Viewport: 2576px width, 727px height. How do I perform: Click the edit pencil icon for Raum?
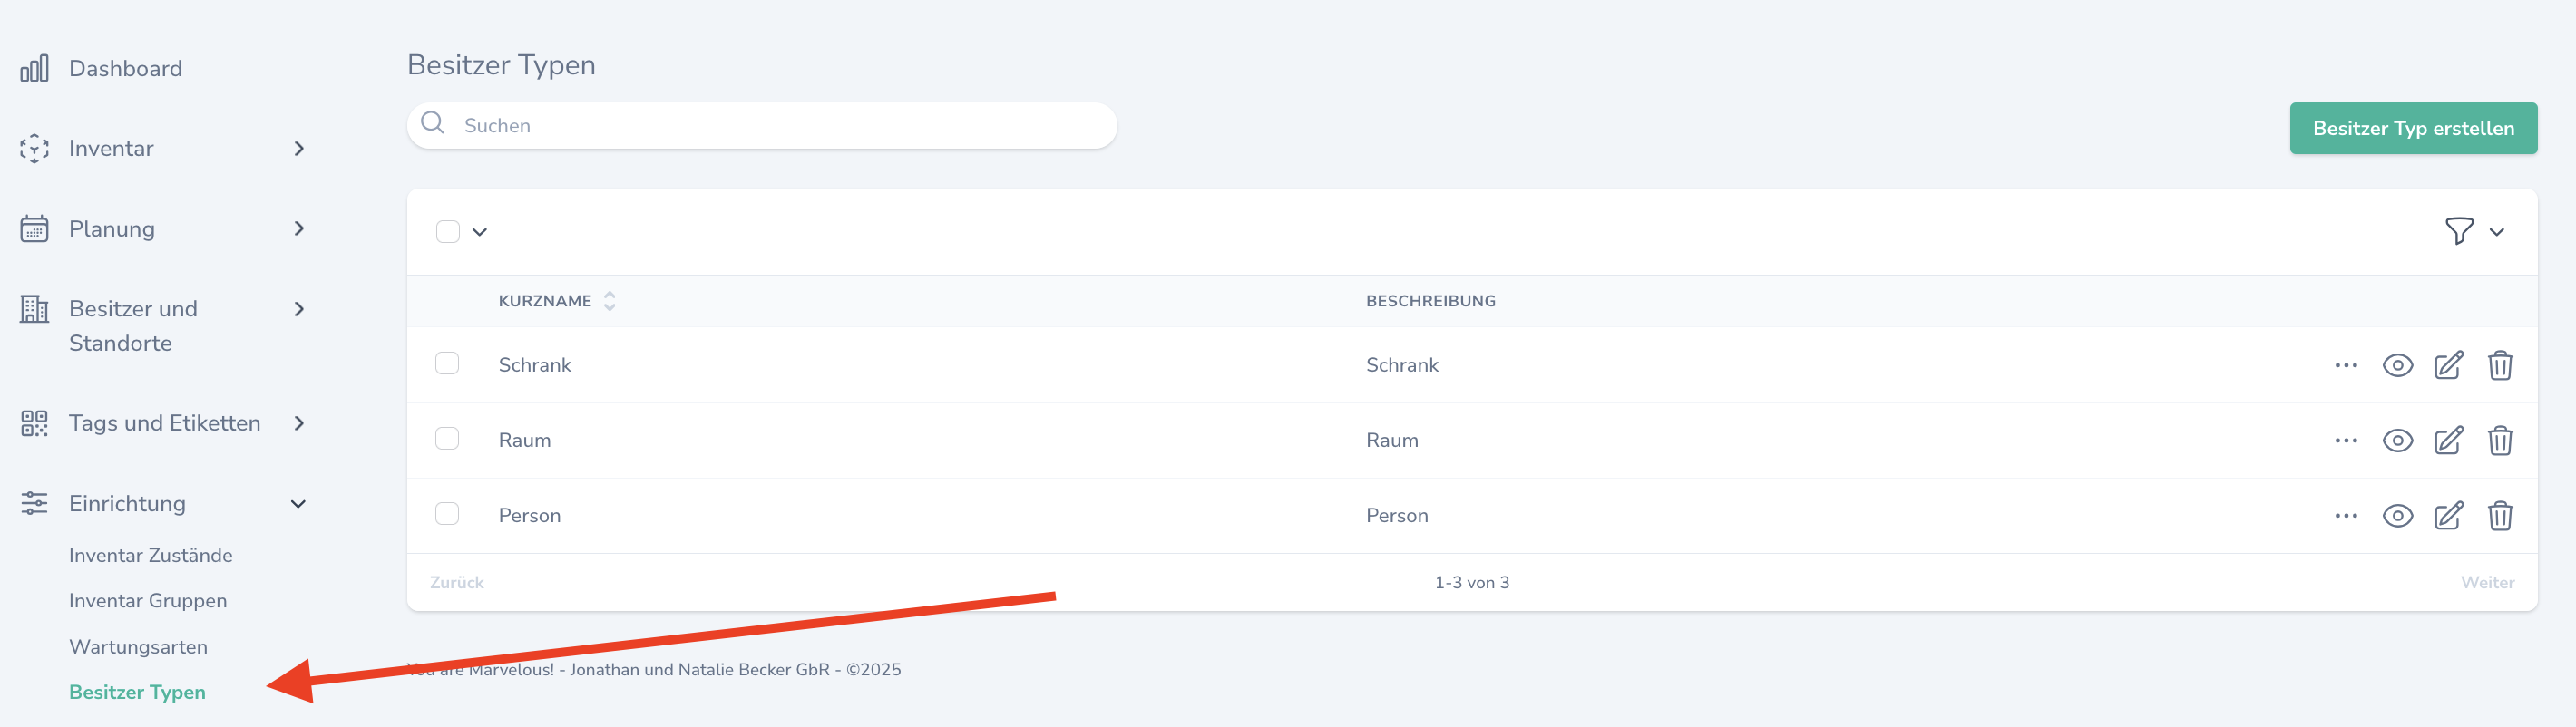2448,440
